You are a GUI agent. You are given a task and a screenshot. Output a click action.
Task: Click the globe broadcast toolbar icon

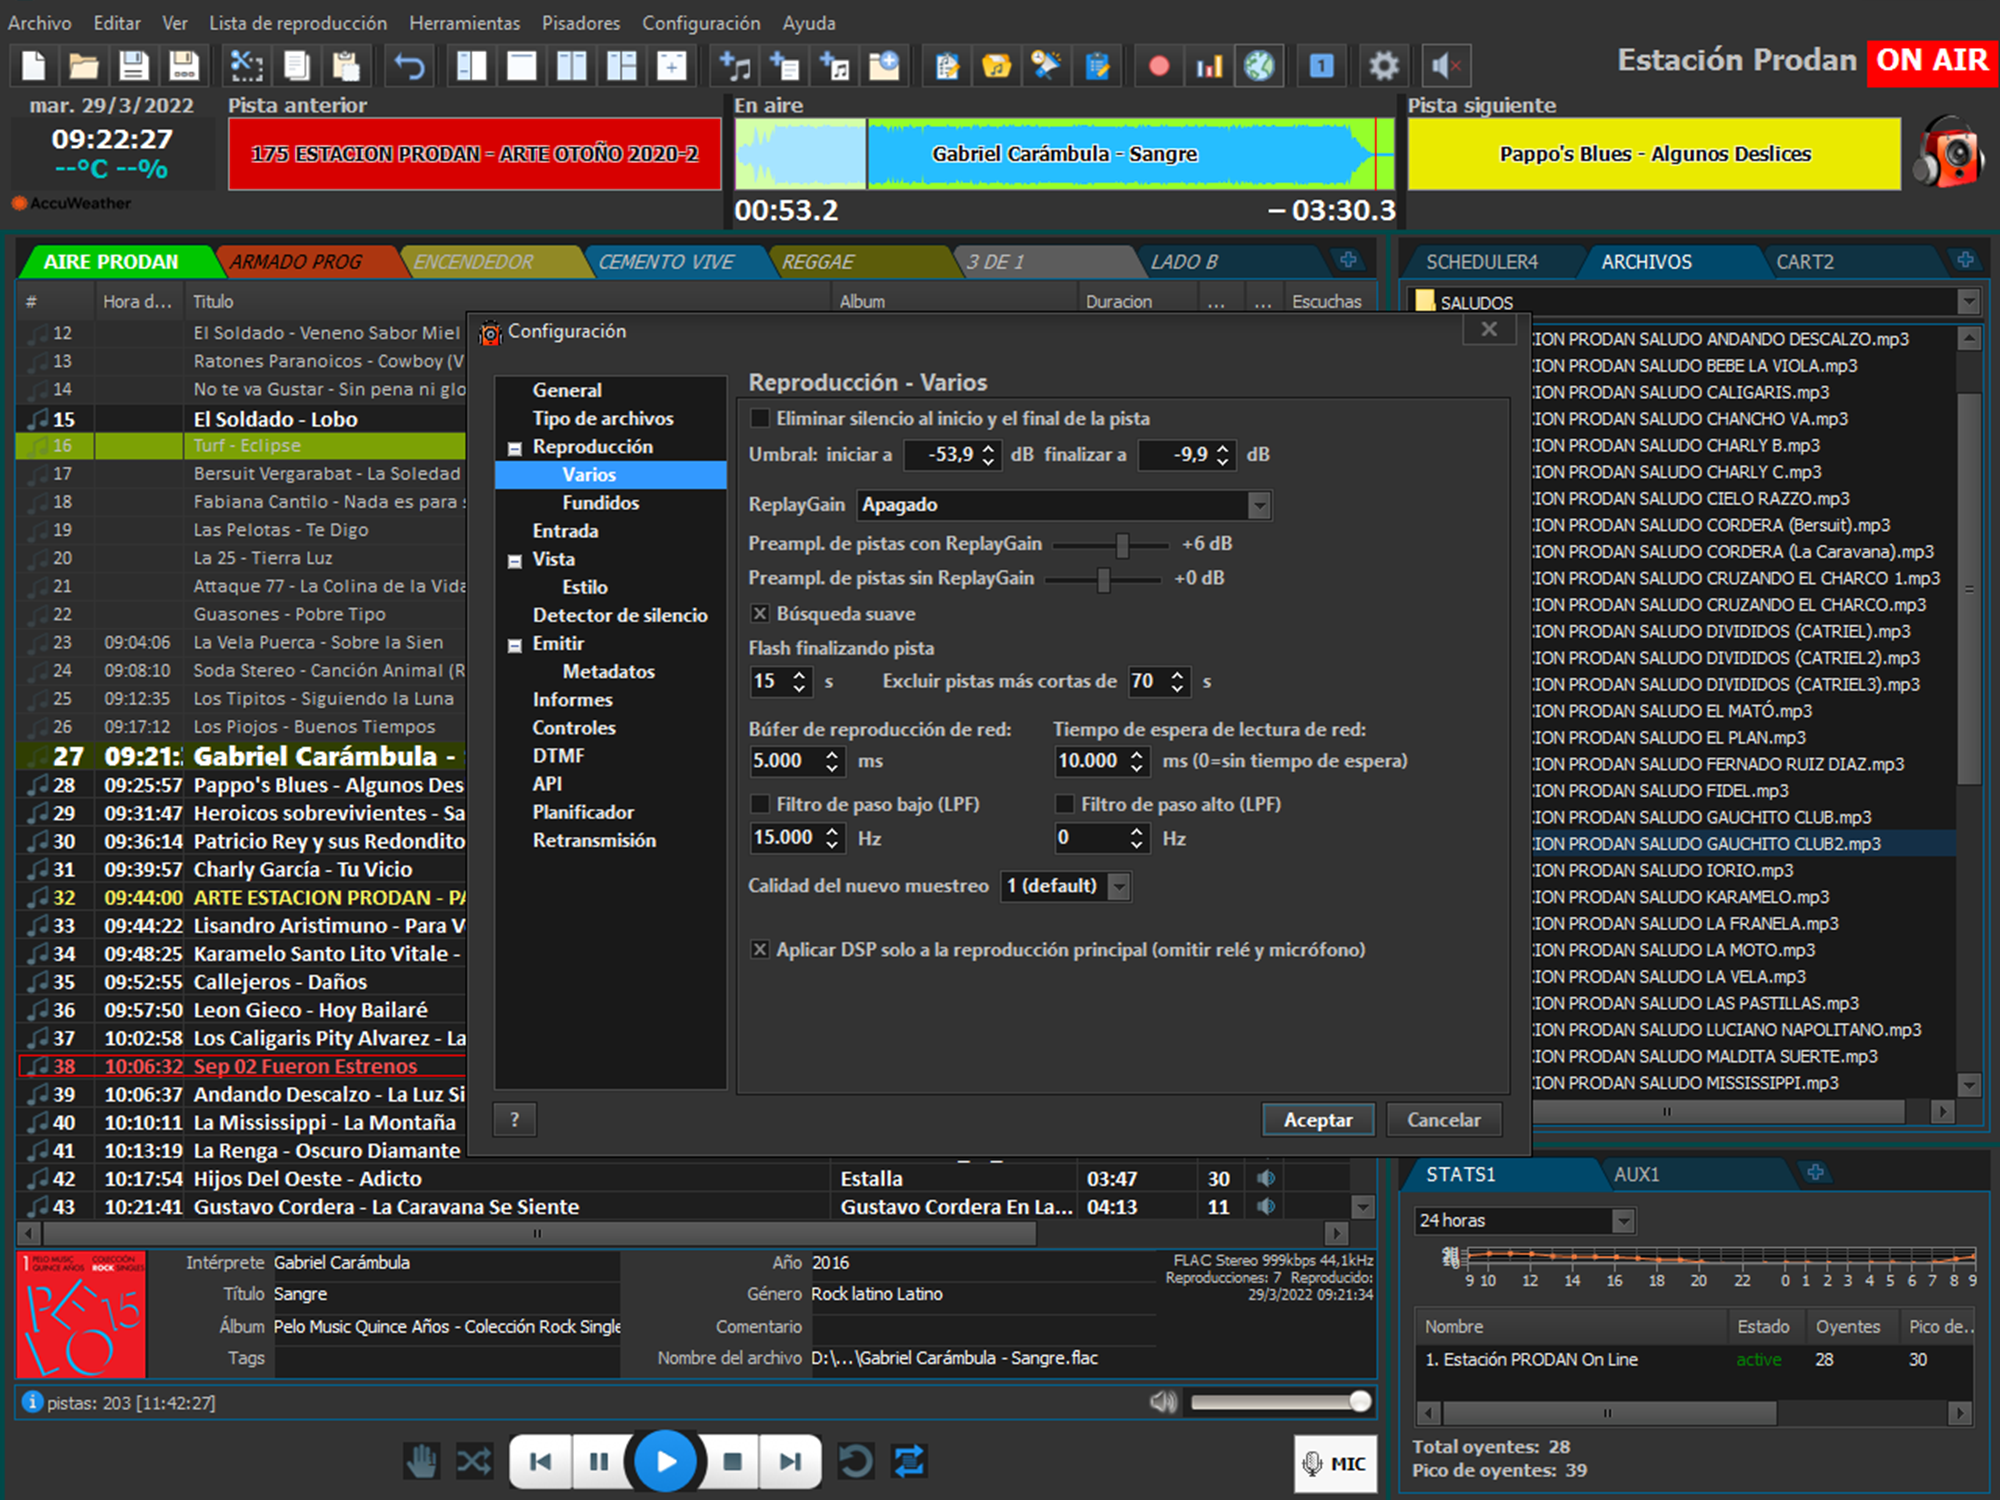pos(1259,66)
